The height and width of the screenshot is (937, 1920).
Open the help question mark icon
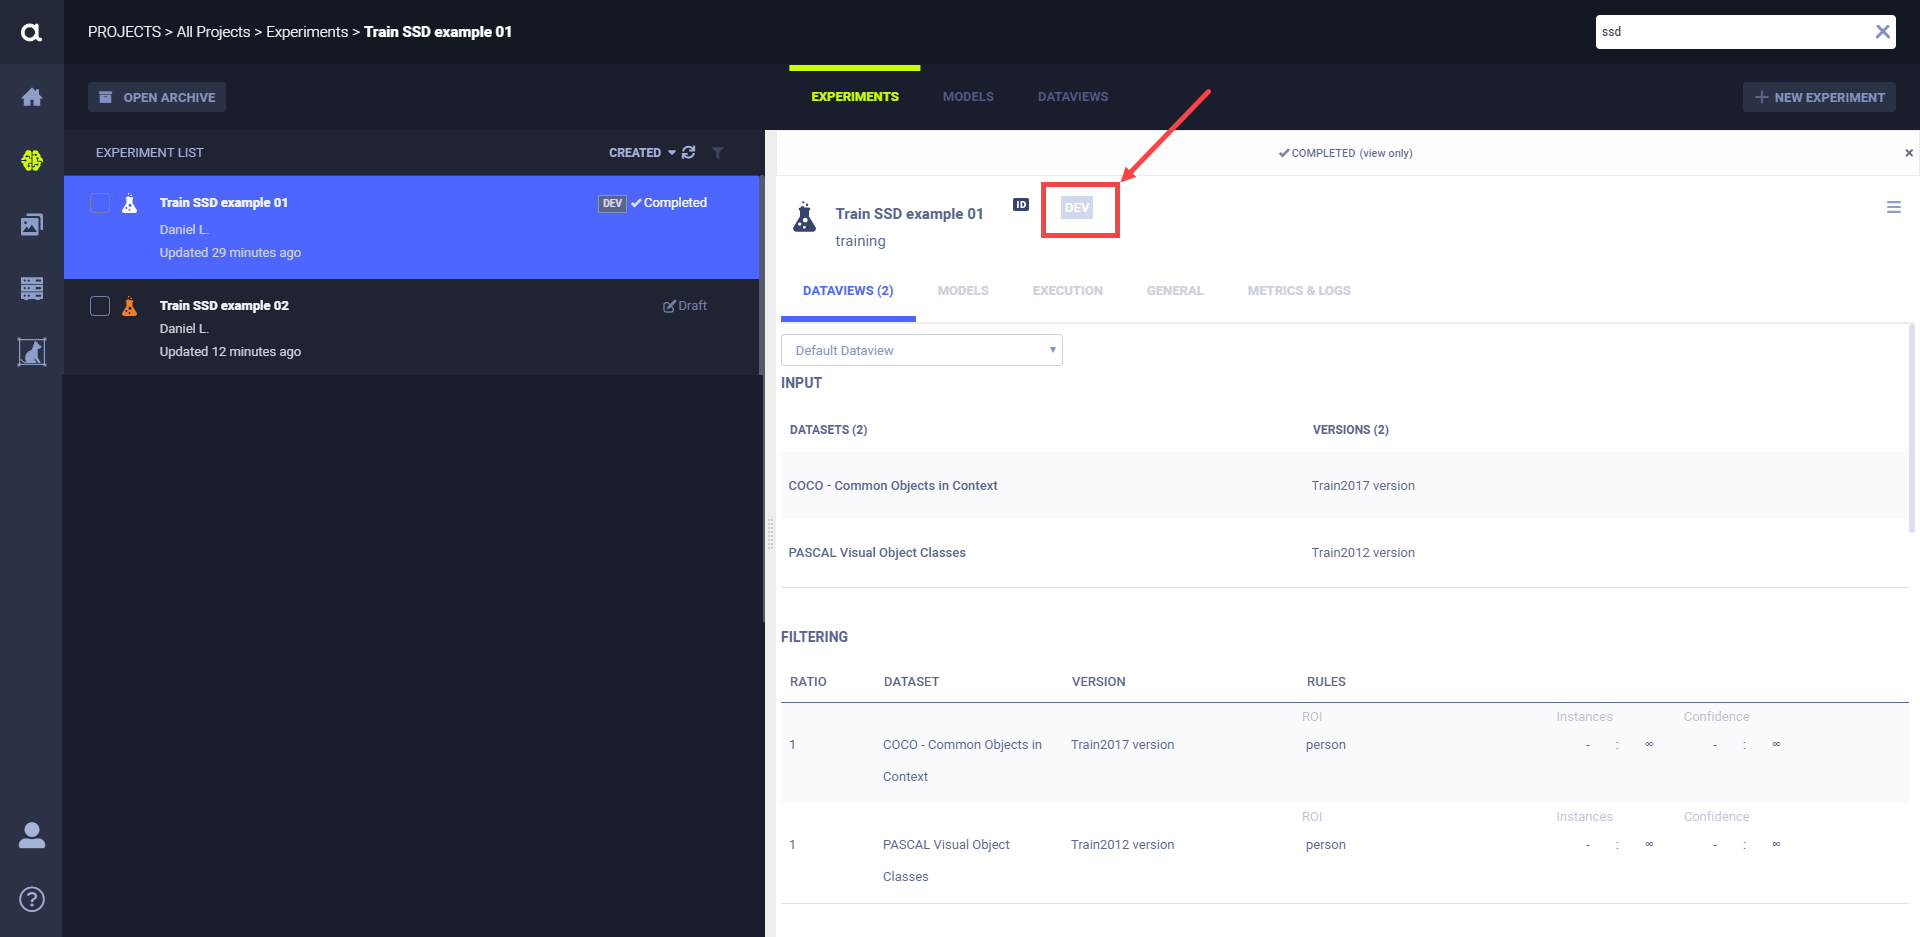[x=32, y=899]
